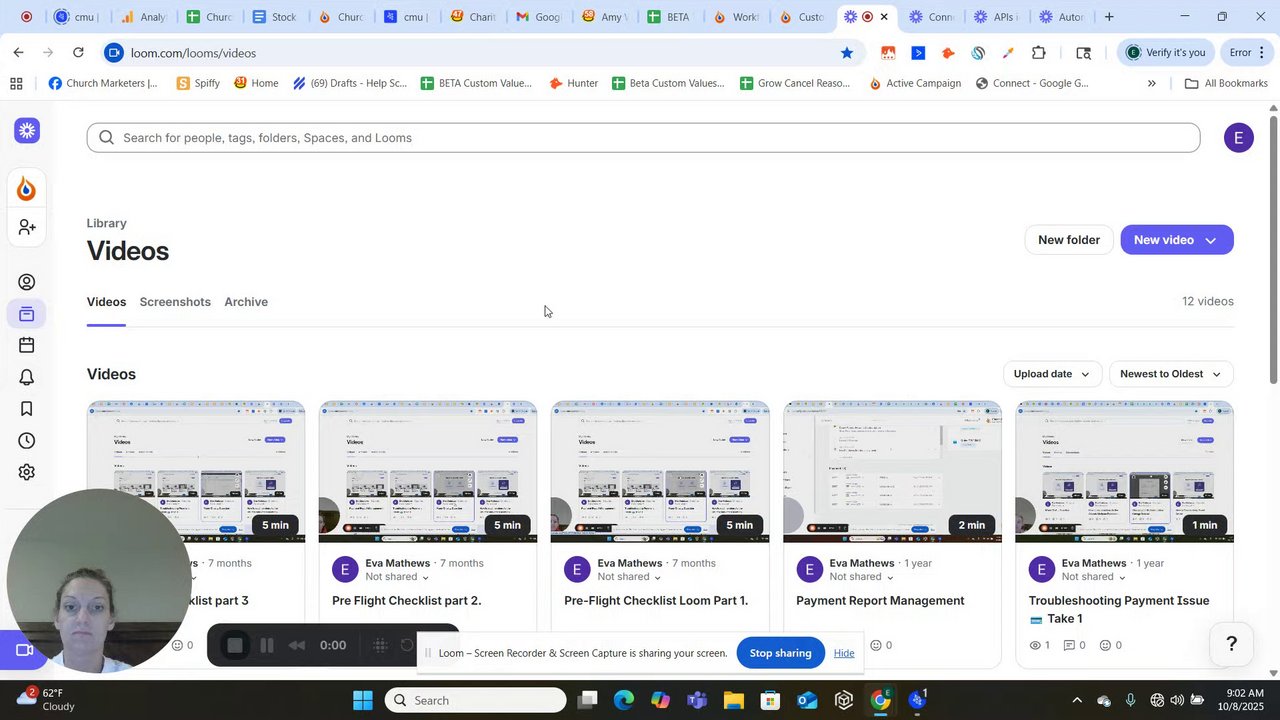Viewport: 1280px width, 720px height.
Task: Open the Active Campaign bookmark
Action: coord(915,84)
